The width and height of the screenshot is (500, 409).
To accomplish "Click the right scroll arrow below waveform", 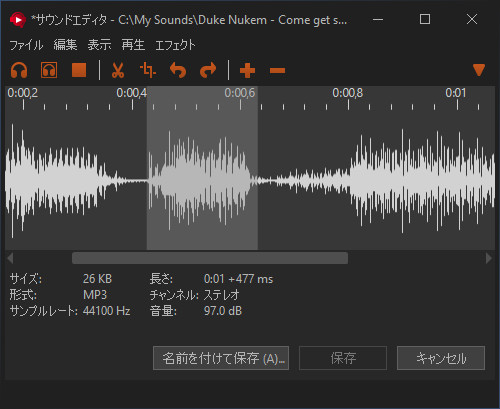I will click(489, 258).
